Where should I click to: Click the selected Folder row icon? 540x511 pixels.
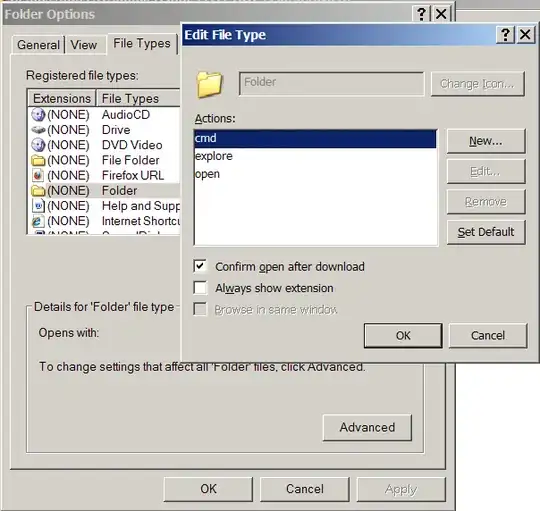38,191
